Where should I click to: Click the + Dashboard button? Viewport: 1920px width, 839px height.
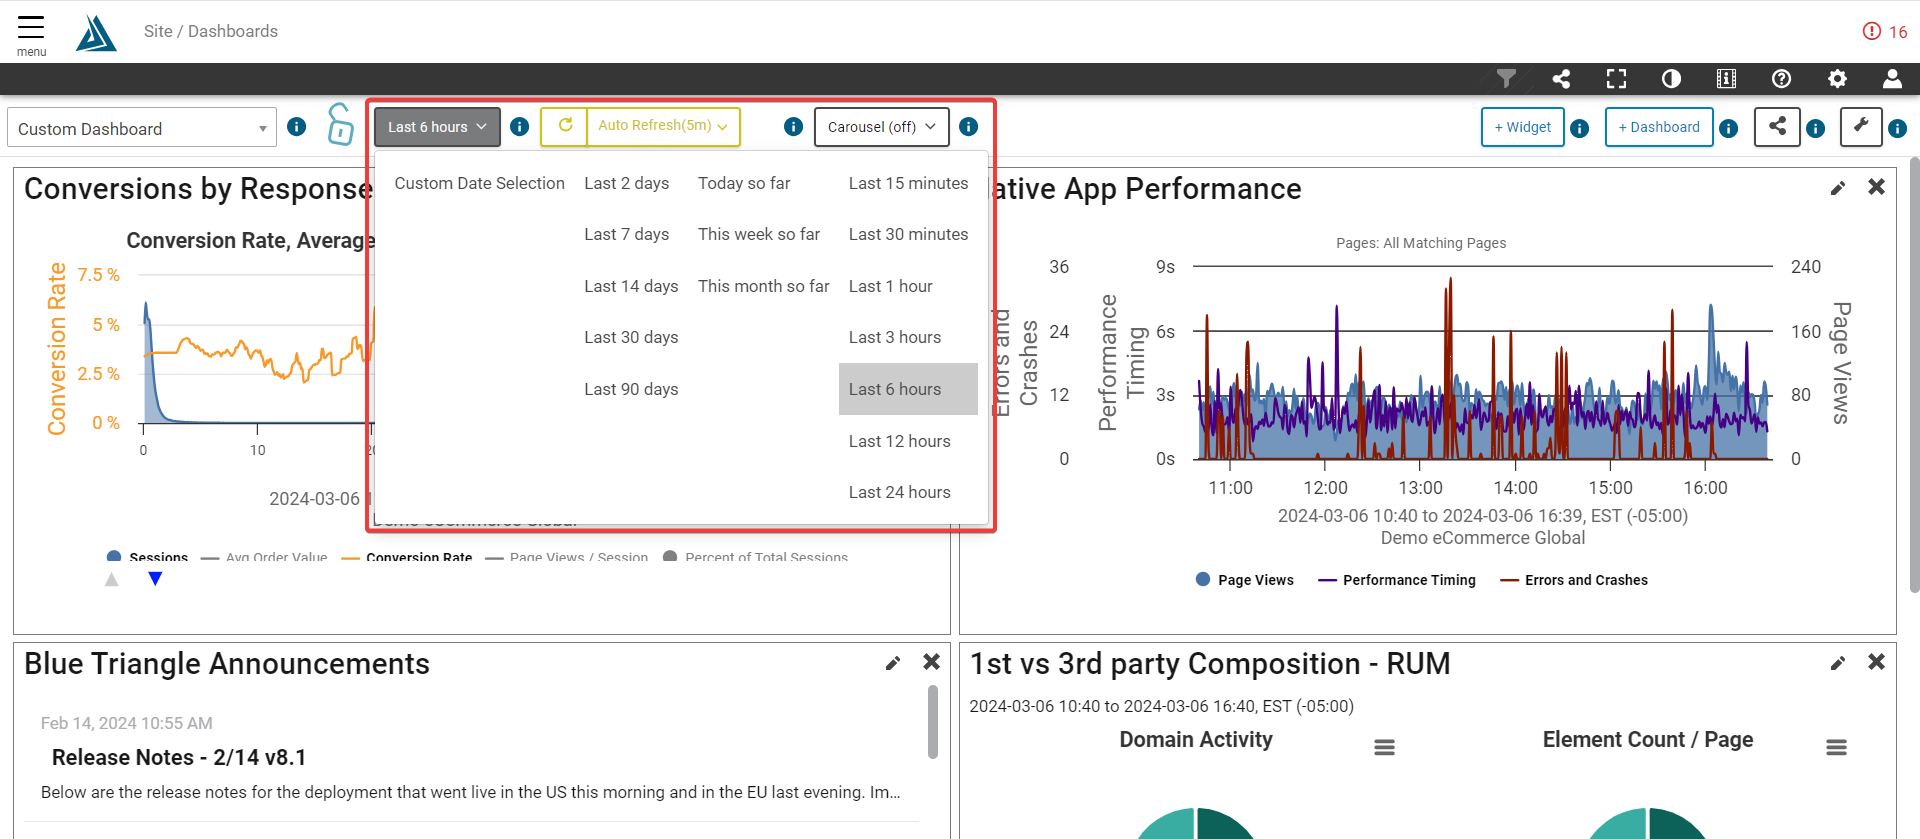click(1658, 127)
